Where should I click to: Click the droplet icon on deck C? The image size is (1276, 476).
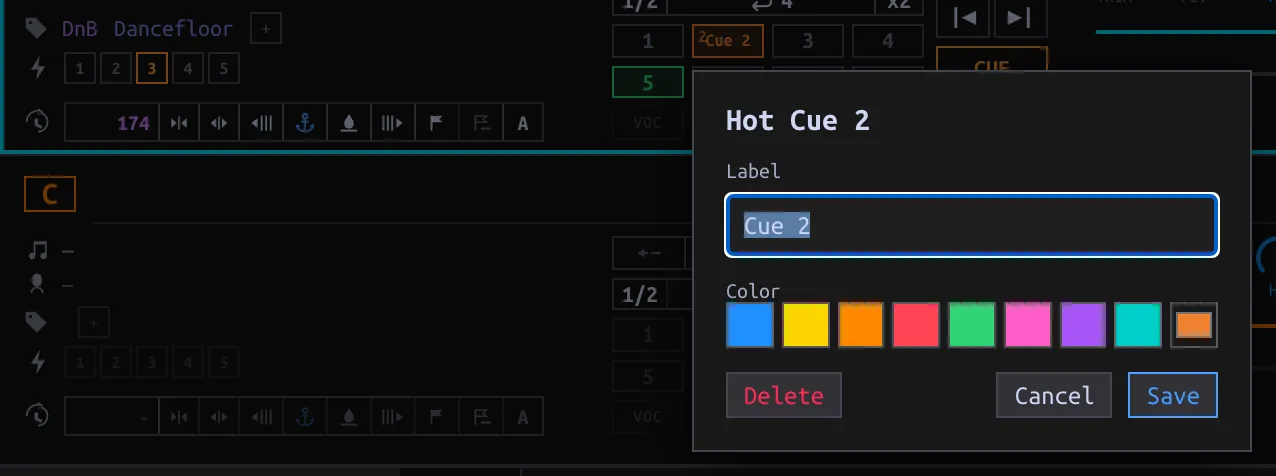pyautogui.click(x=348, y=416)
